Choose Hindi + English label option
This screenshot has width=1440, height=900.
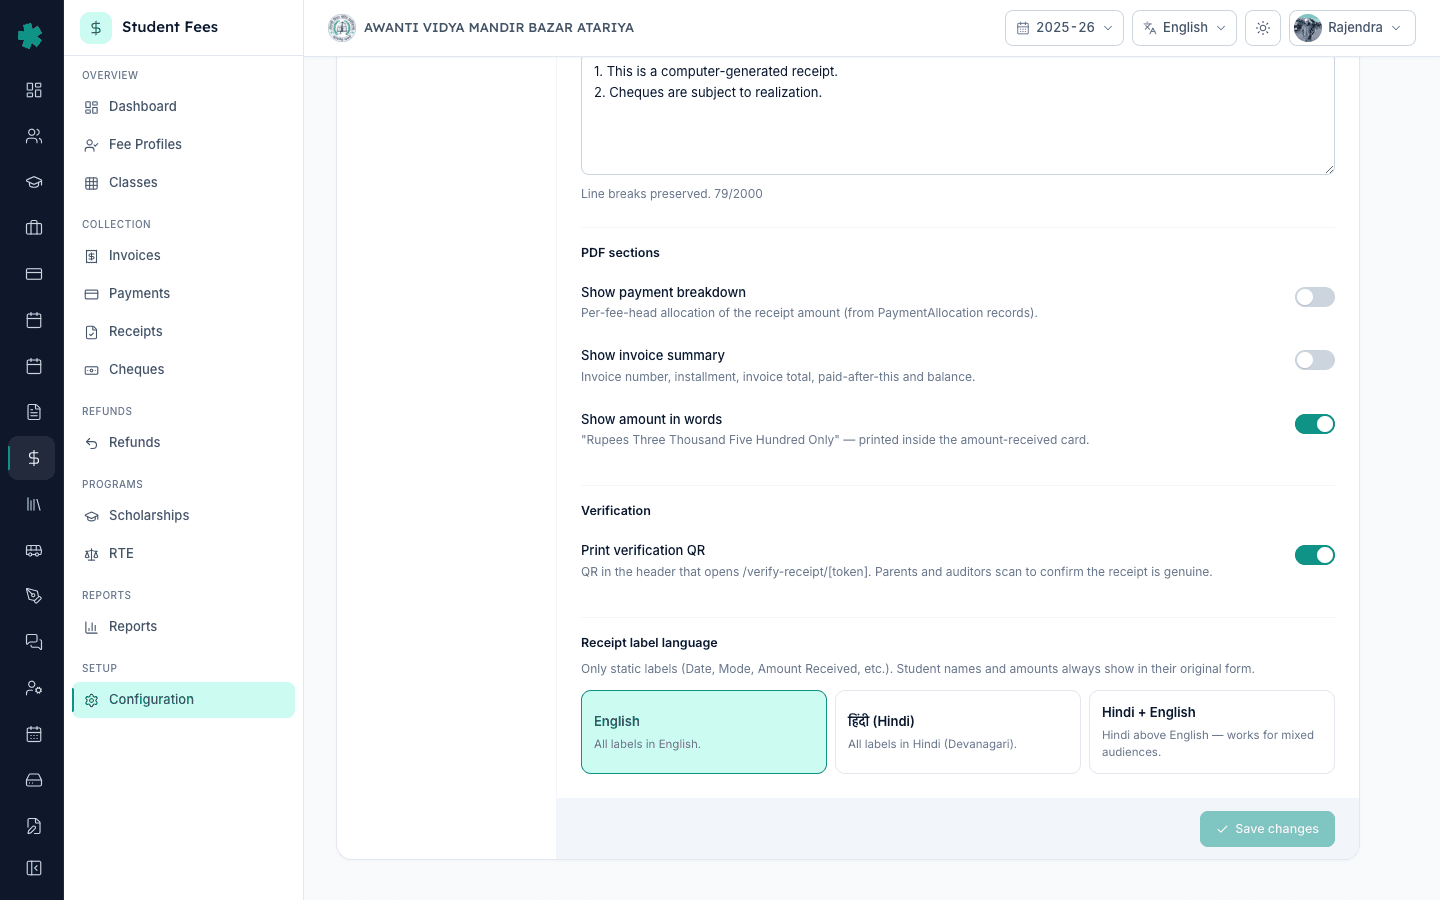[1212, 732]
